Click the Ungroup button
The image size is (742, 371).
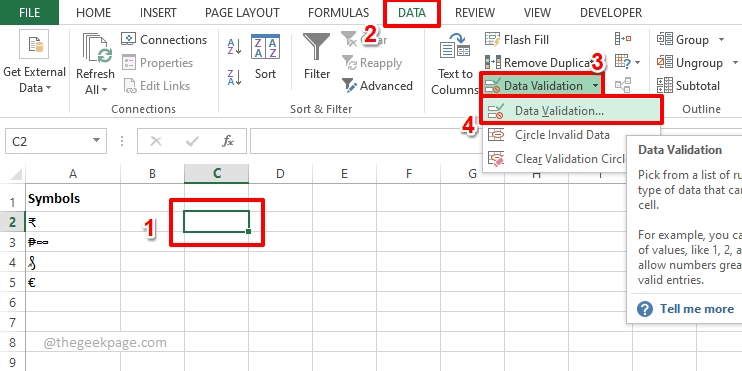[690, 62]
